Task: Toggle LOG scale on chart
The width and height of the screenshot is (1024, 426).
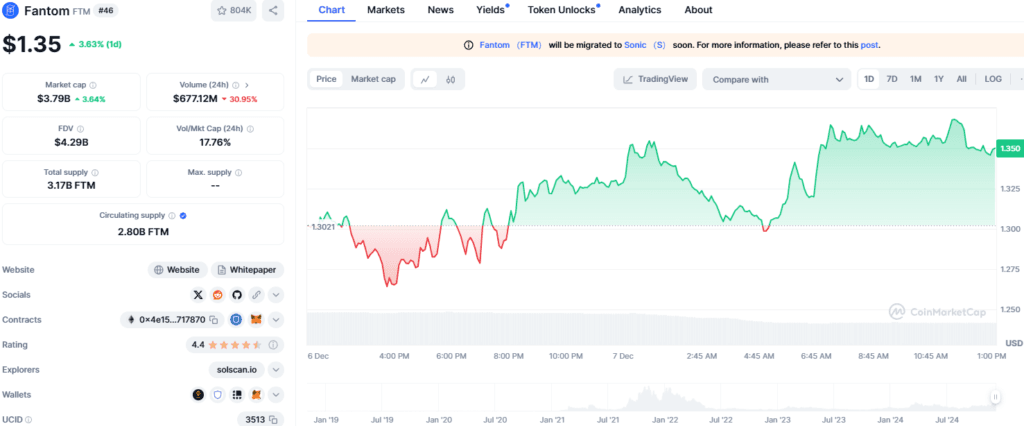Action: pos(993,79)
